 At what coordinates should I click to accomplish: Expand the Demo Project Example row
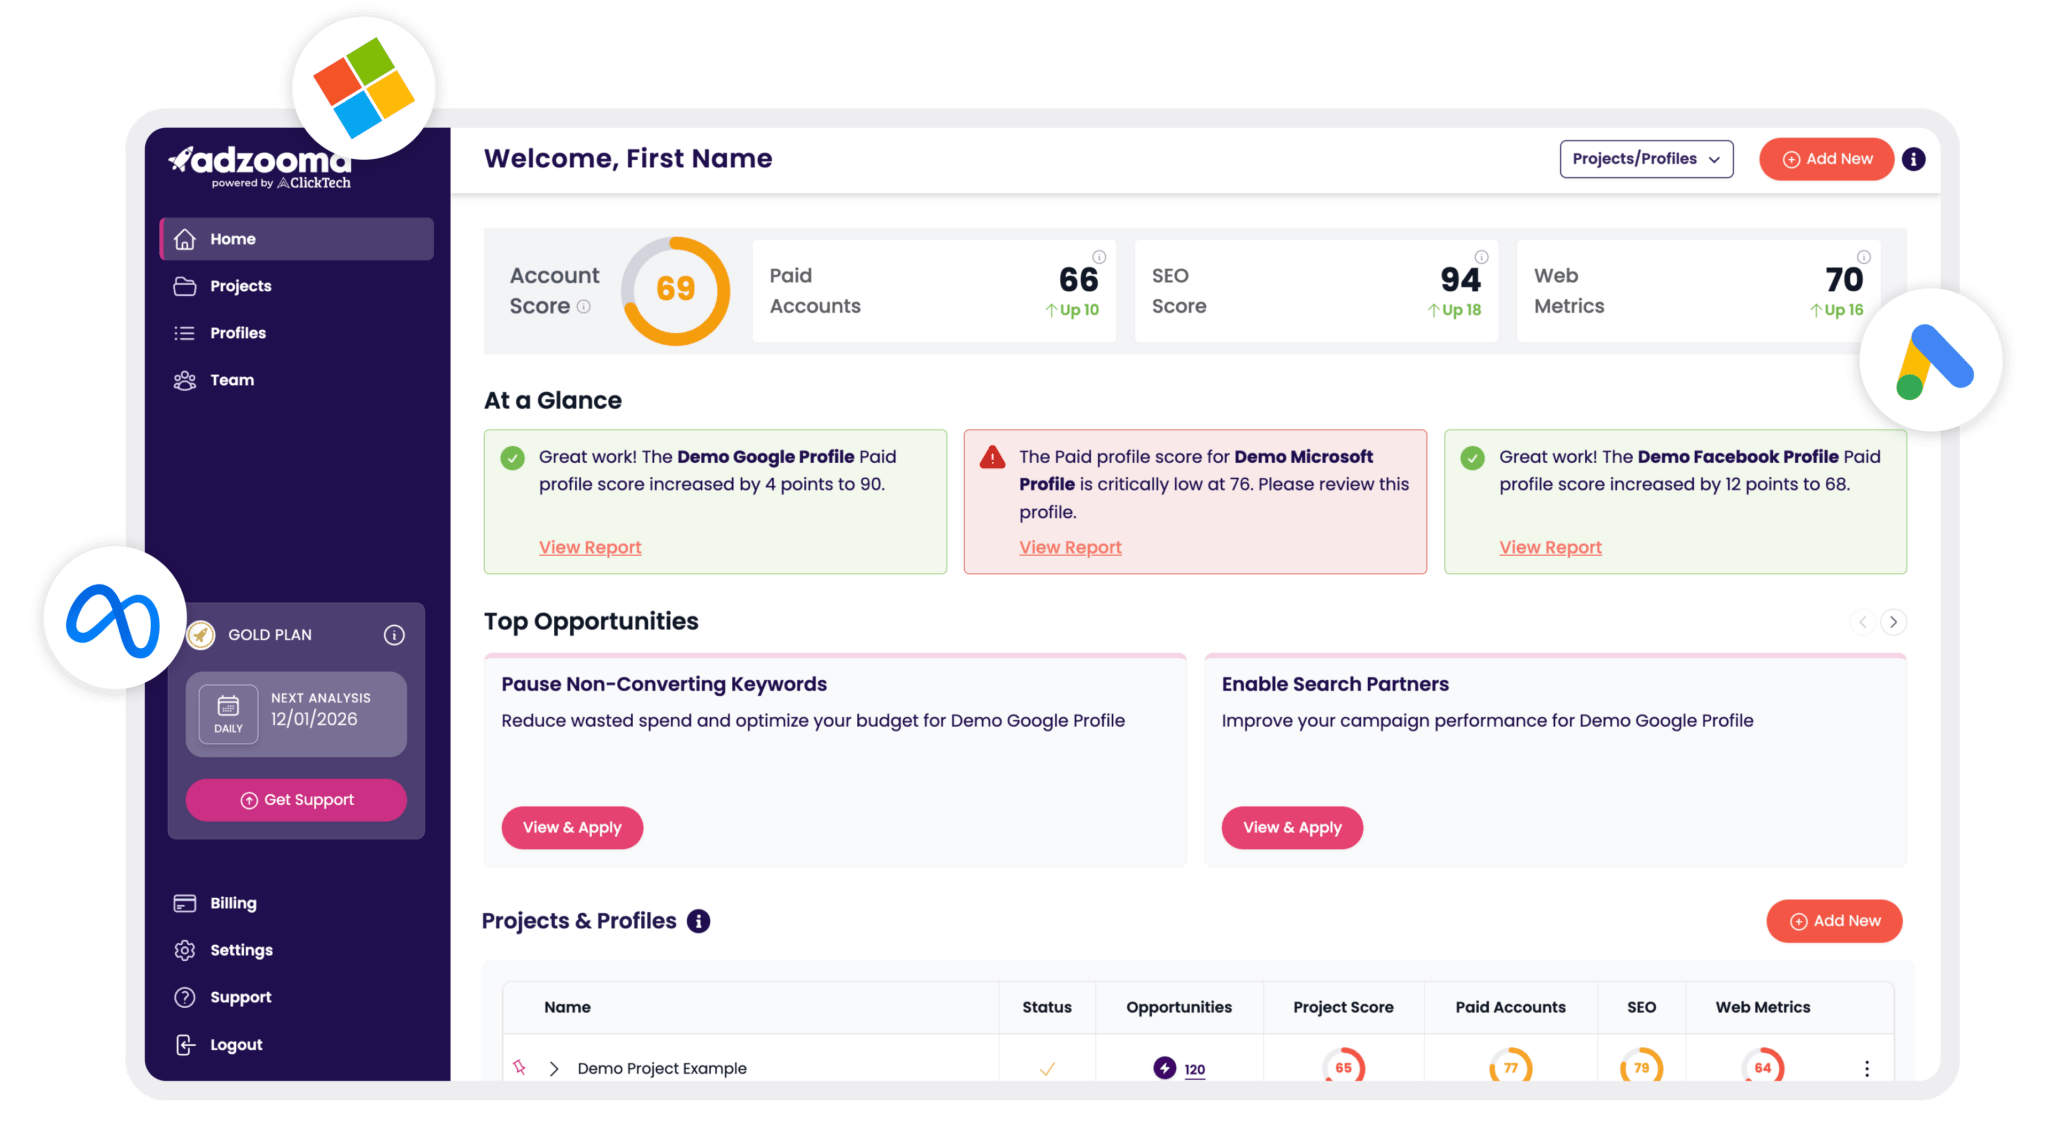click(554, 1068)
